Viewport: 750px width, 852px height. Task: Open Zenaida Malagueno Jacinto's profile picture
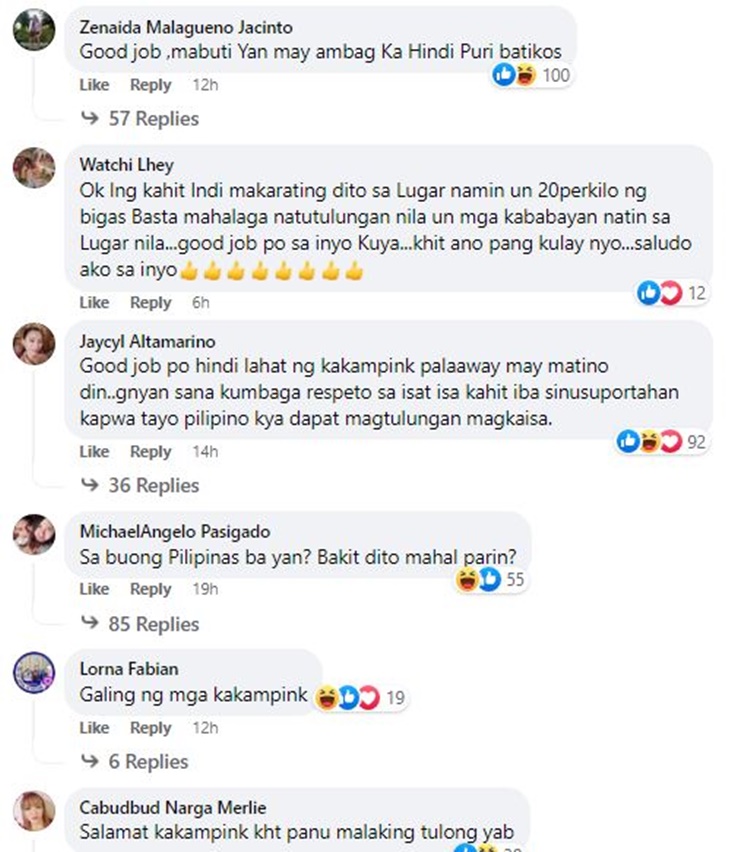34,30
